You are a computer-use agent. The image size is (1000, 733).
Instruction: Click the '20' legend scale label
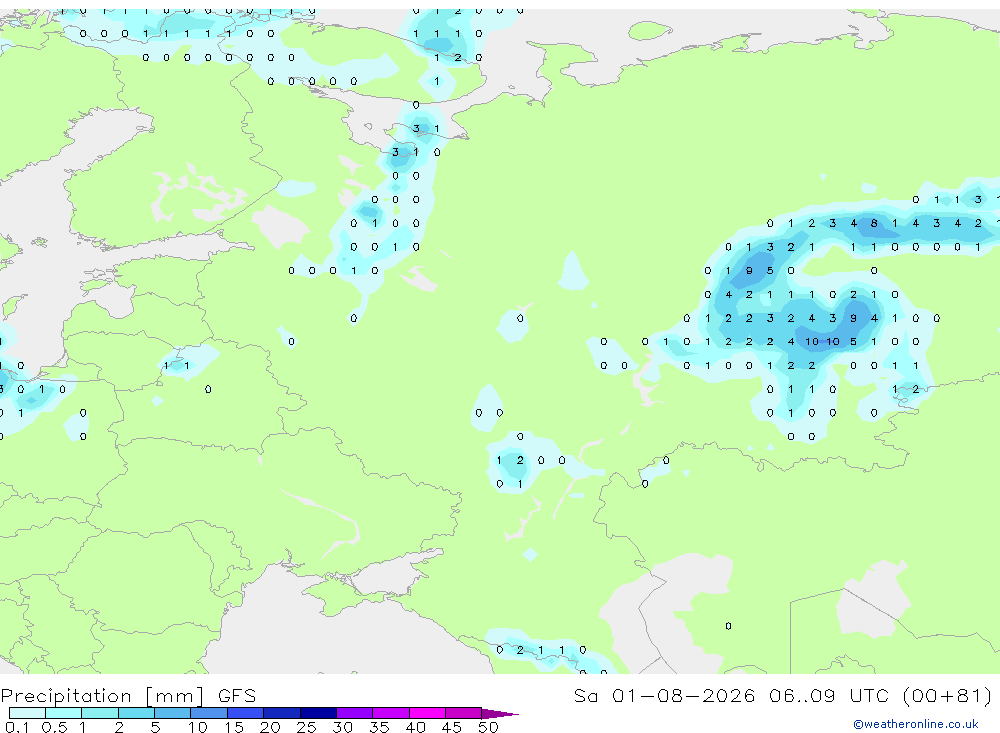(x=270, y=727)
